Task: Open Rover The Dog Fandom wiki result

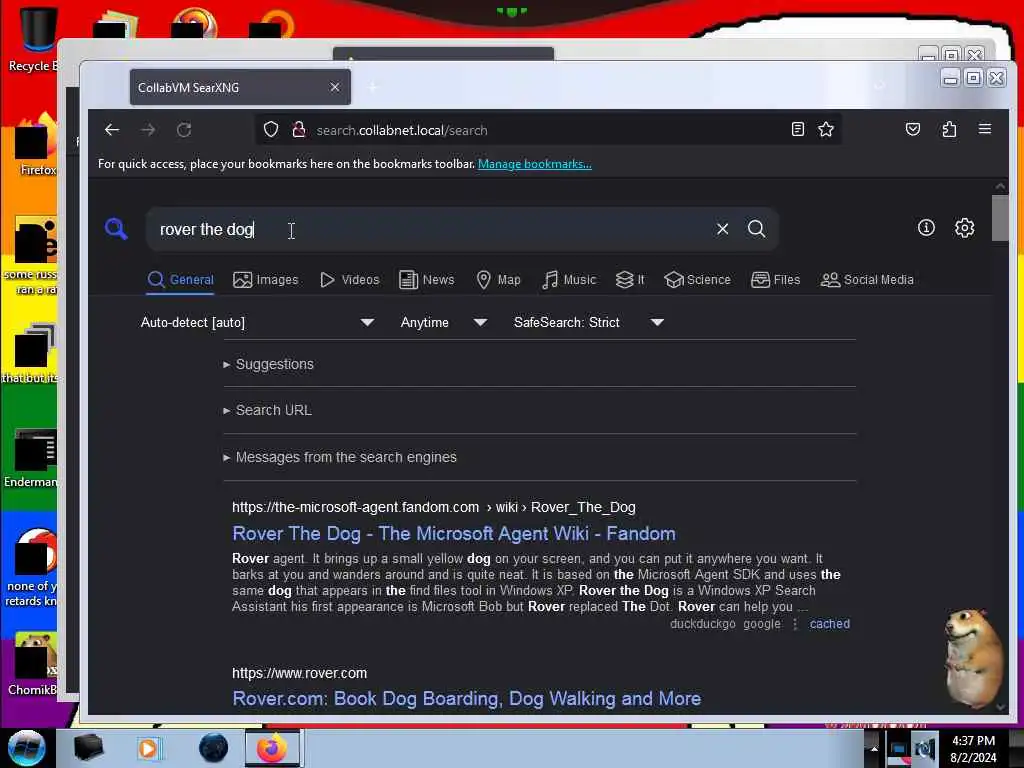Action: (454, 534)
